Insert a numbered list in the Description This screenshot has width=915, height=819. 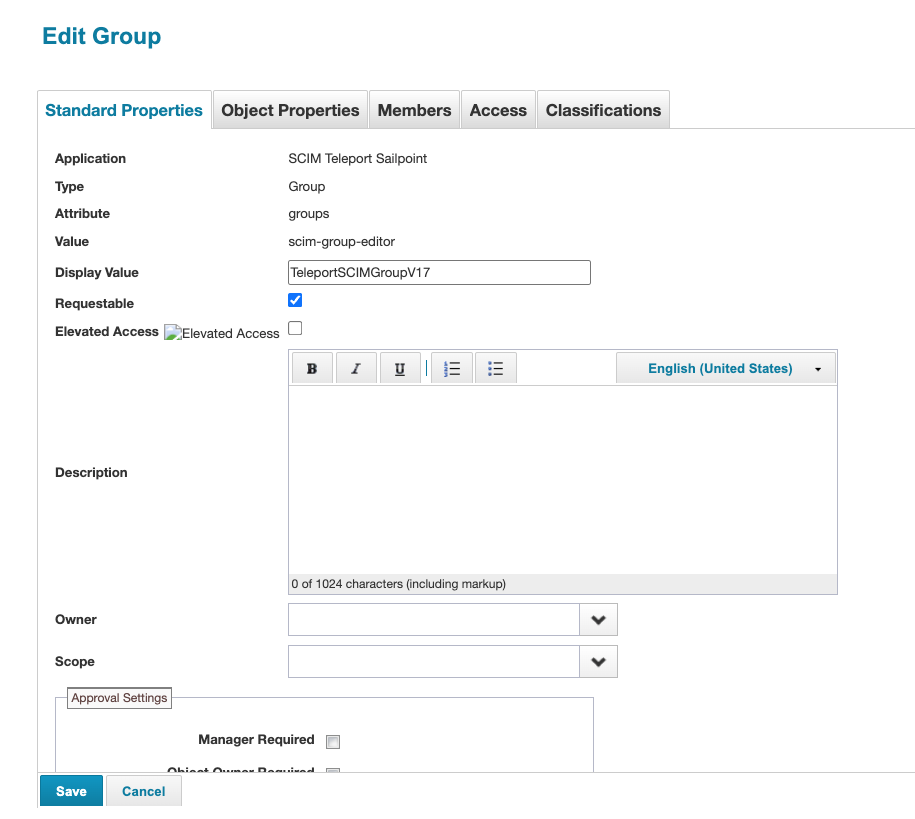click(451, 367)
